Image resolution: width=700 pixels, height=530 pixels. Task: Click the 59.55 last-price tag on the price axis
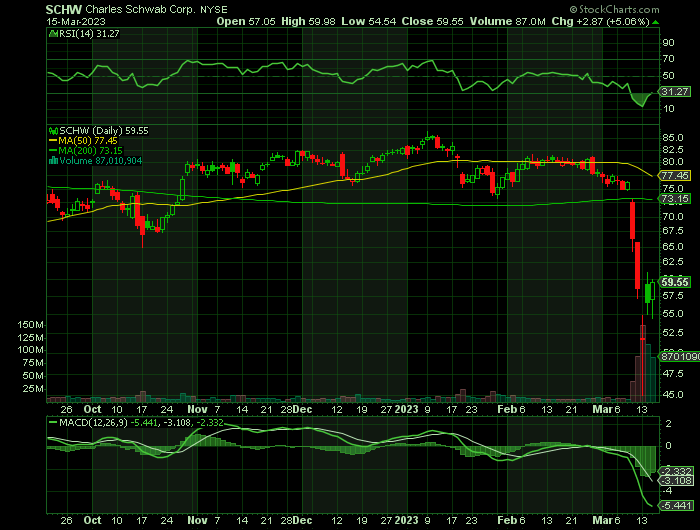tap(675, 282)
